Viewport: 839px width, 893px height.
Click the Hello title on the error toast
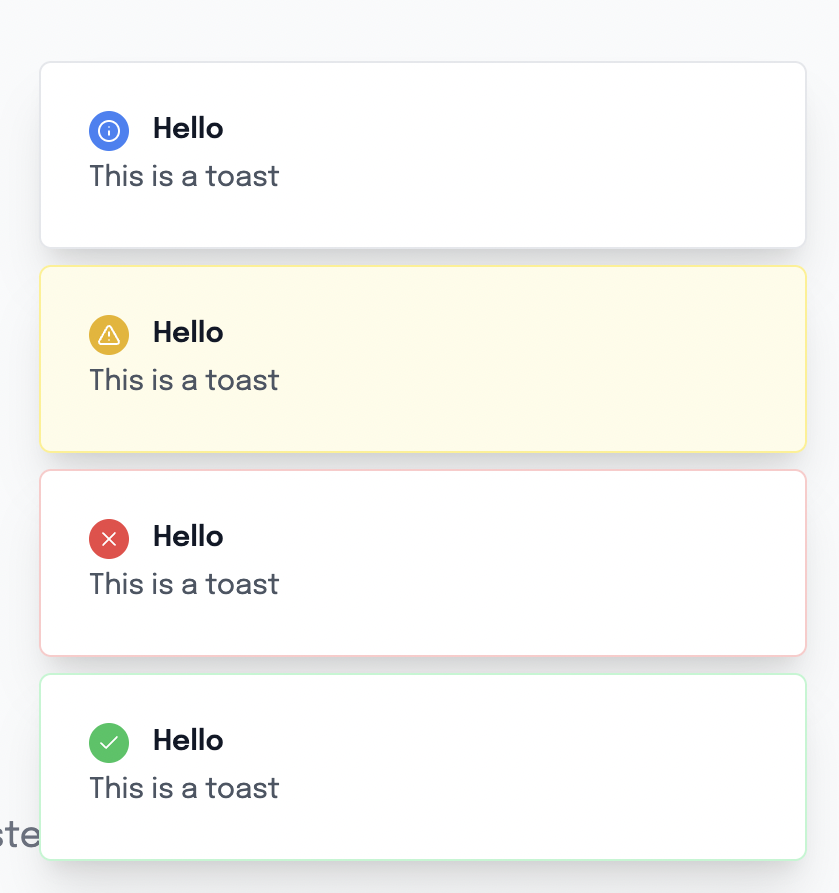(187, 537)
